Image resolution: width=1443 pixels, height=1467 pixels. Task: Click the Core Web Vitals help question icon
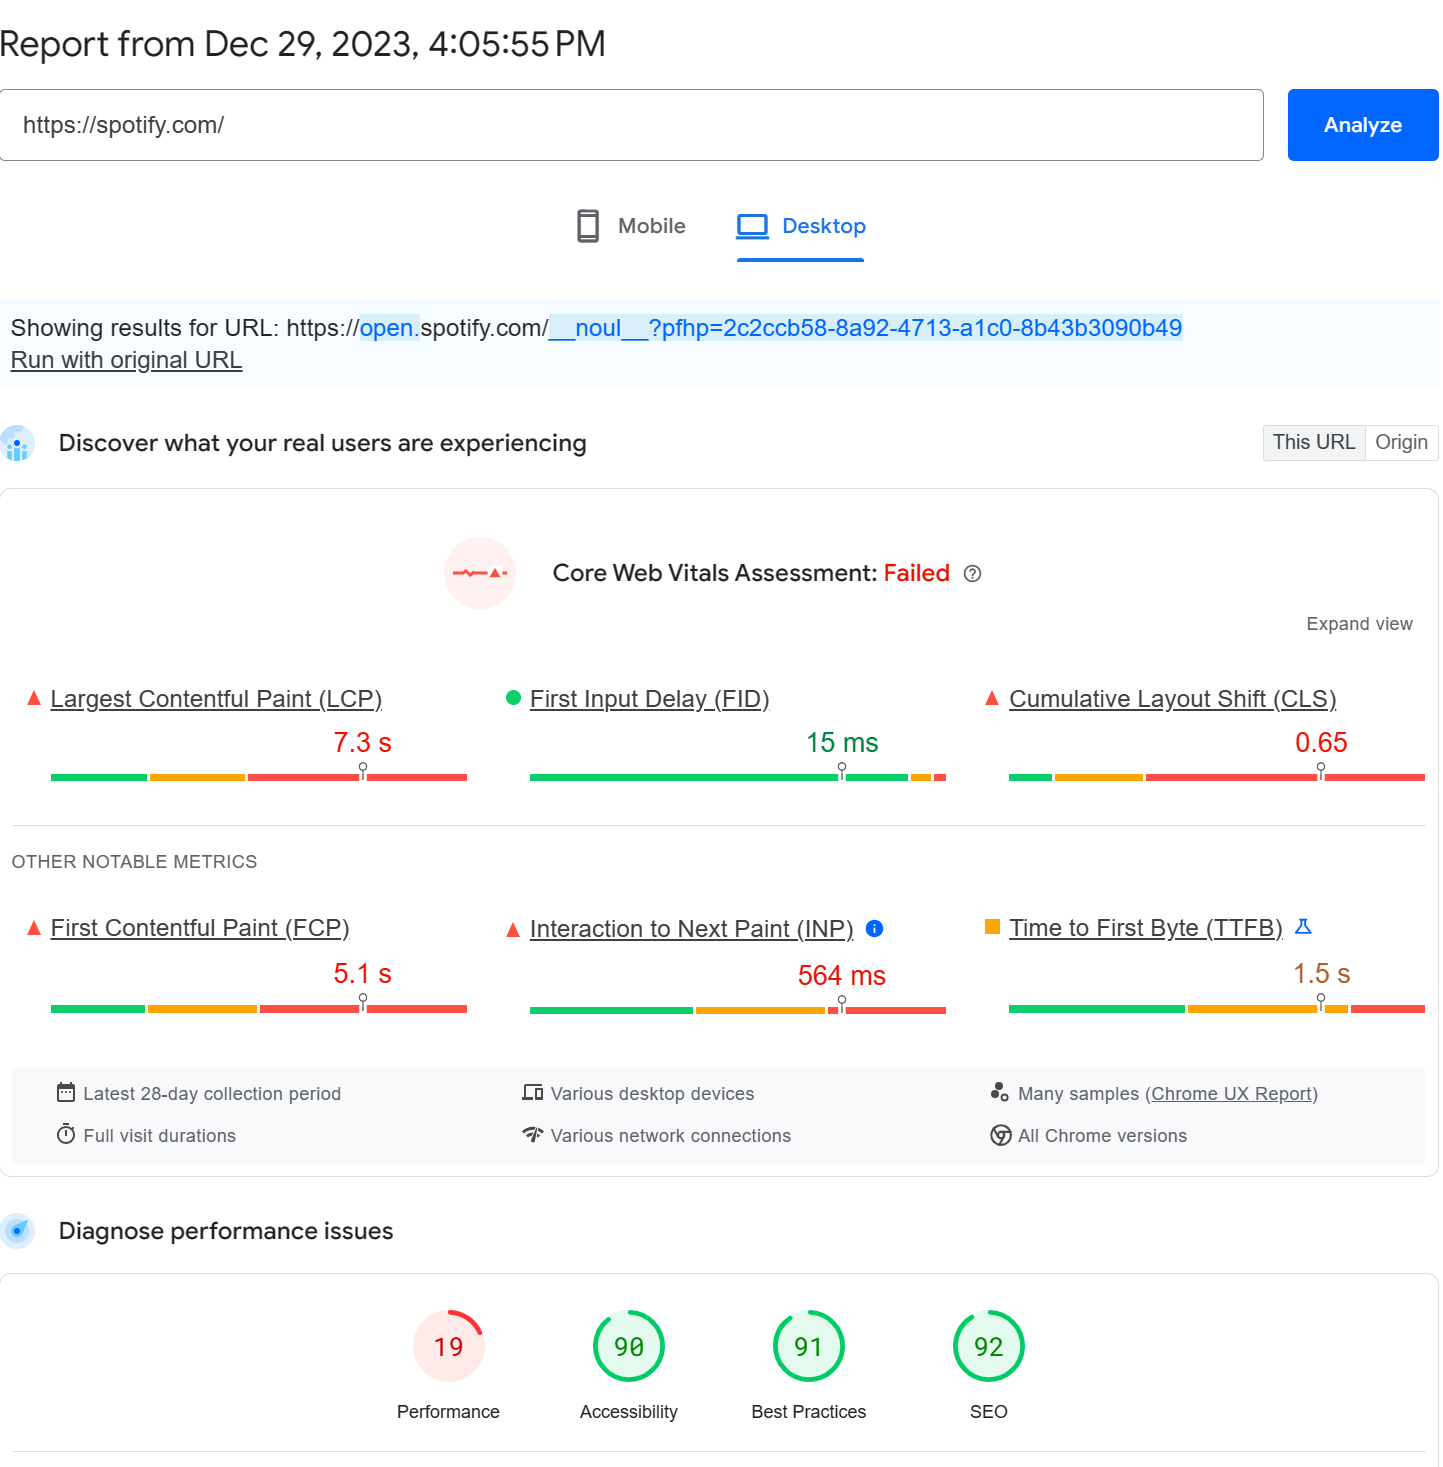(x=972, y=574)
